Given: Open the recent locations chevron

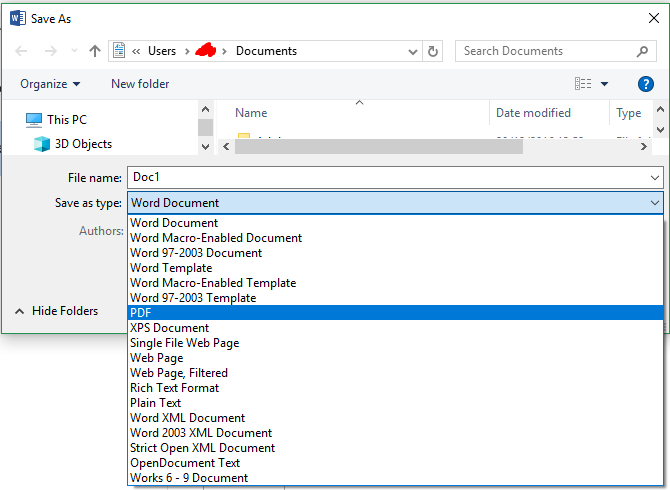Looking at the screenshot, I should (x=74, y=51).
